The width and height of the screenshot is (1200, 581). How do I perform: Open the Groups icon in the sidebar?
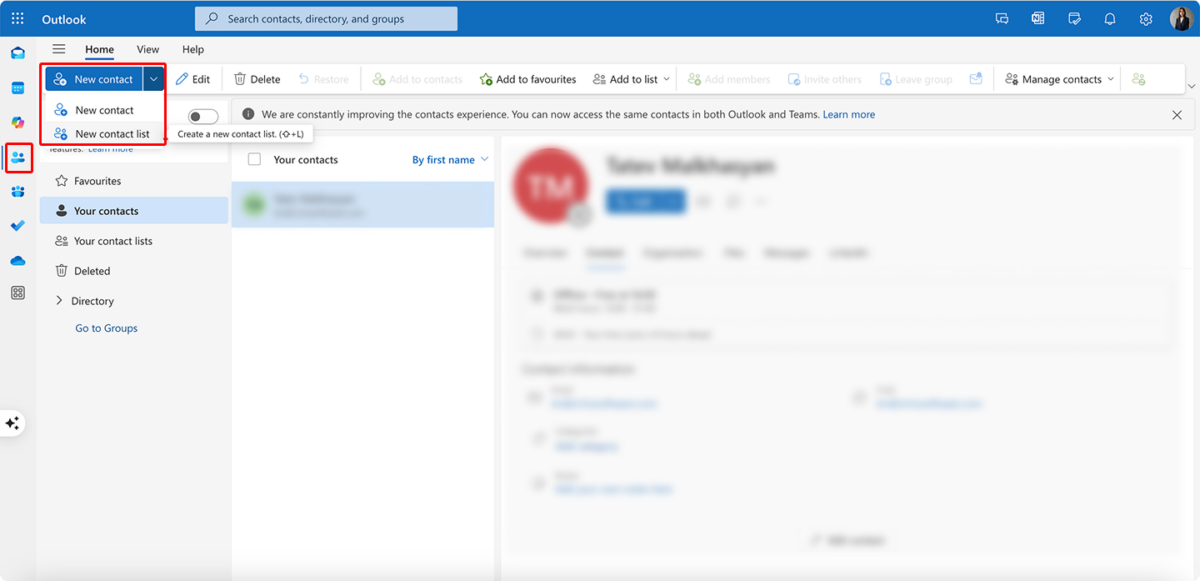coord(17,190)
